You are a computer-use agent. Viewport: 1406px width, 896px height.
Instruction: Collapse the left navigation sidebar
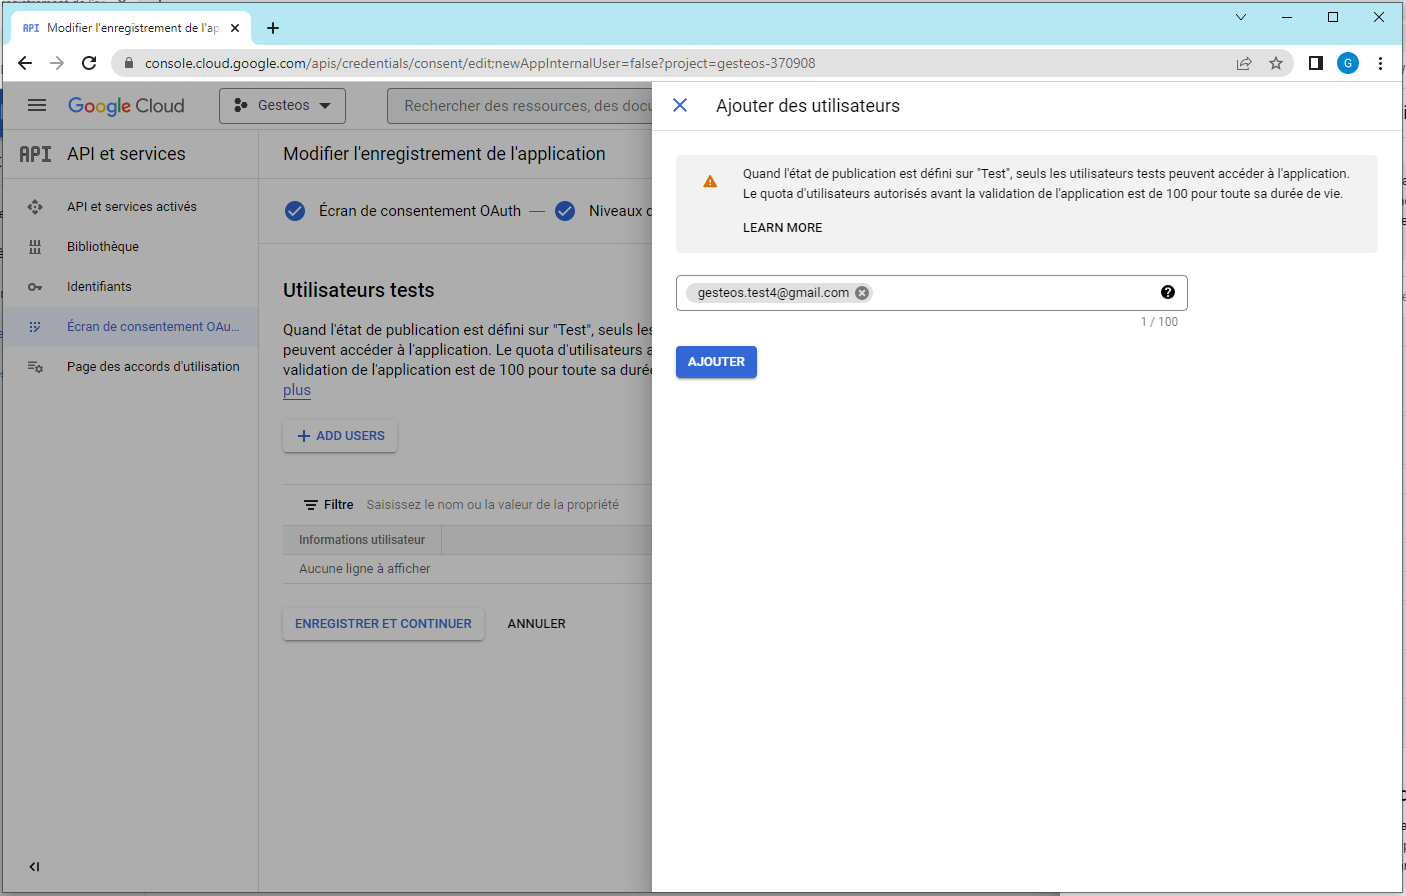point(34,867)
